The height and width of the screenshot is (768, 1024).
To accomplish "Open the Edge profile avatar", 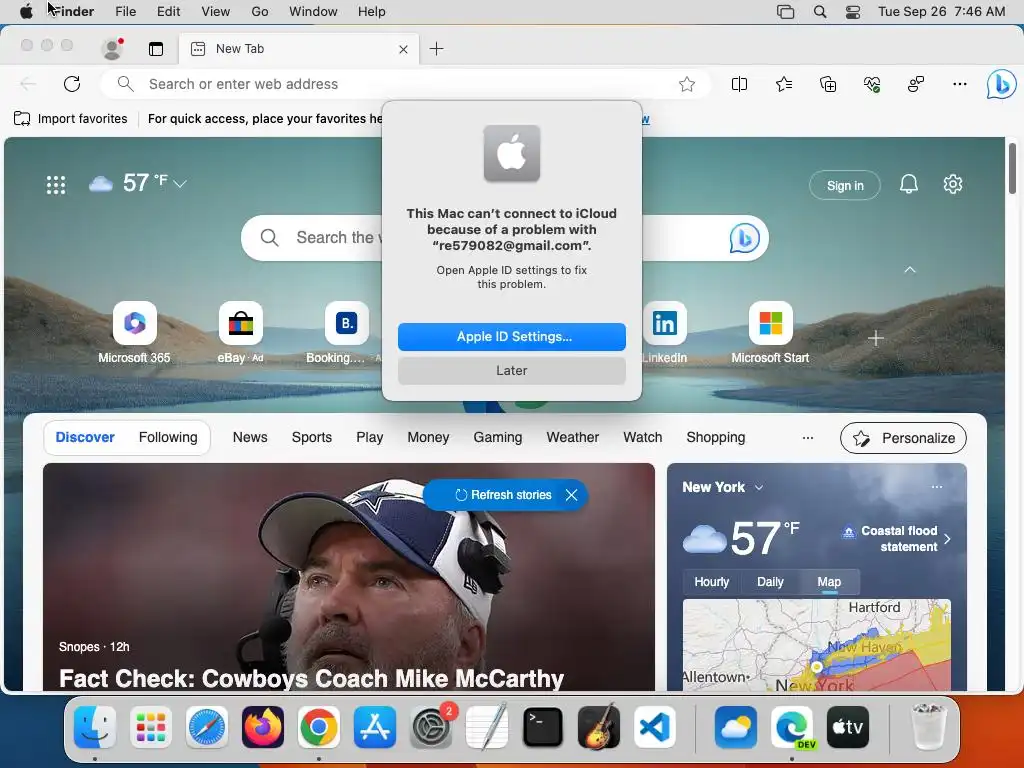I will [112, 49].
